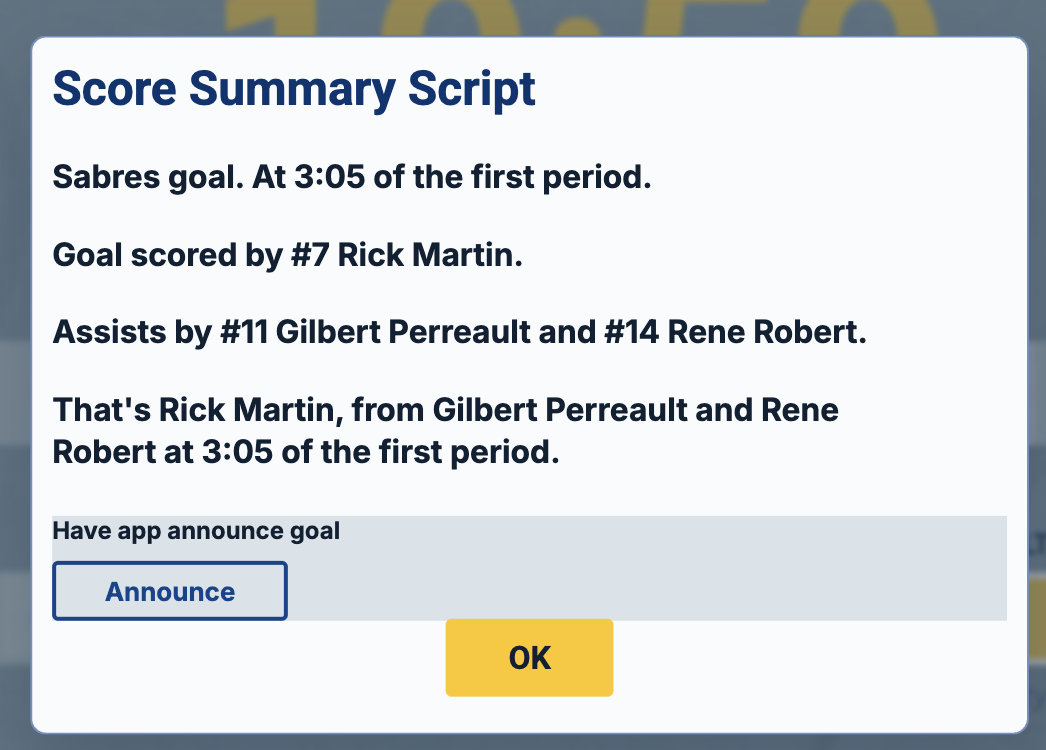This screenshot has width=1046, height=750.
Task: Click '#11 Gilbert Perreault' in assists line
Action: [375, 332]
